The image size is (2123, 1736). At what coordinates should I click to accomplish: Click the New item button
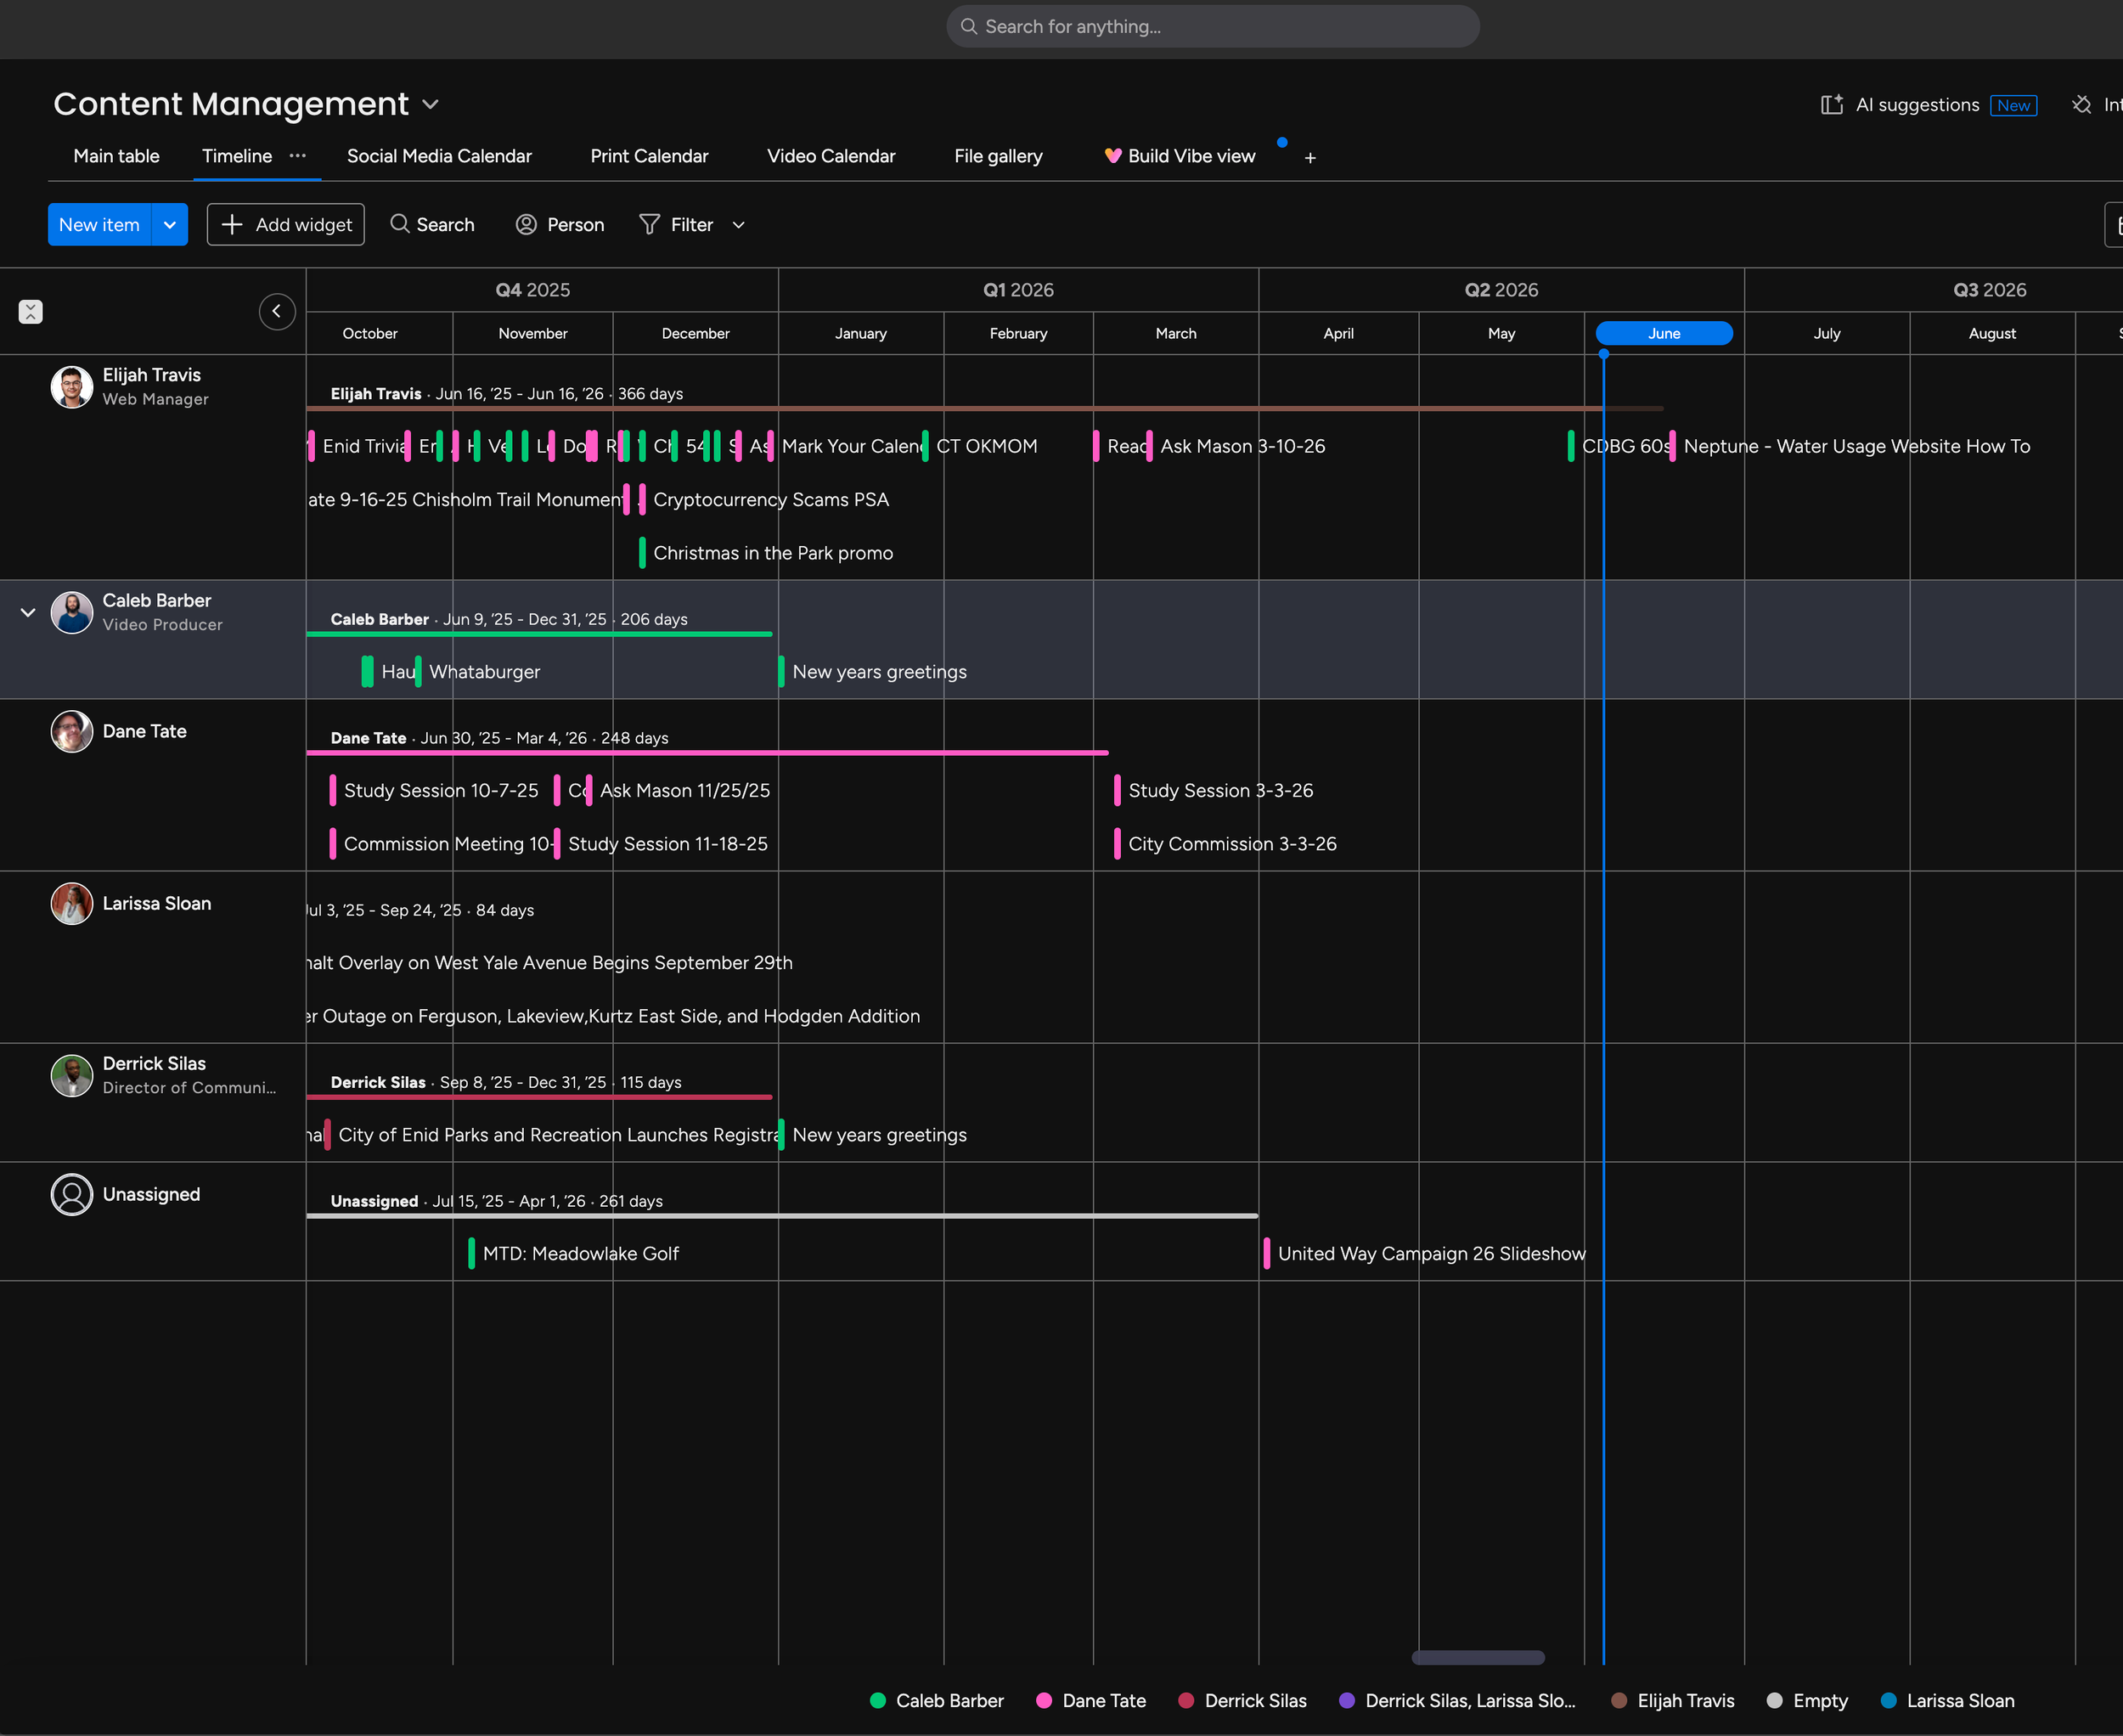tap(99, 225)
